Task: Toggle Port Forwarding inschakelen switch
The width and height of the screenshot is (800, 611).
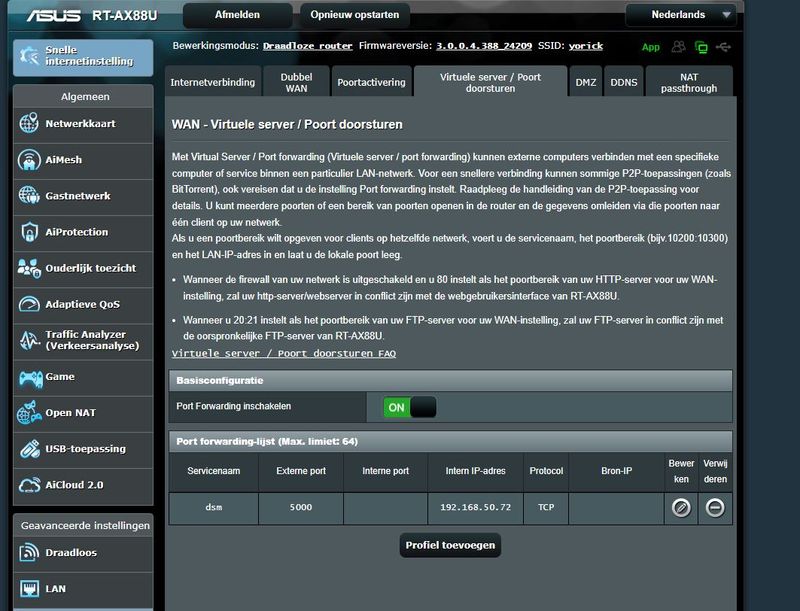Action: tap(410, 407)
